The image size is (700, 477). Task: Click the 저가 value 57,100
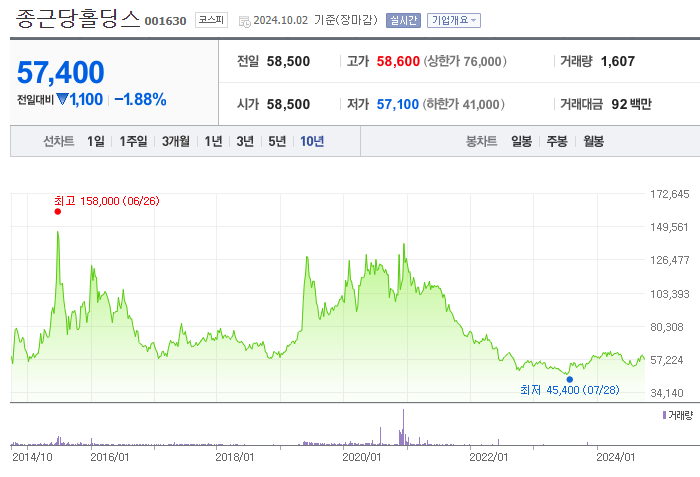[398, 104]
